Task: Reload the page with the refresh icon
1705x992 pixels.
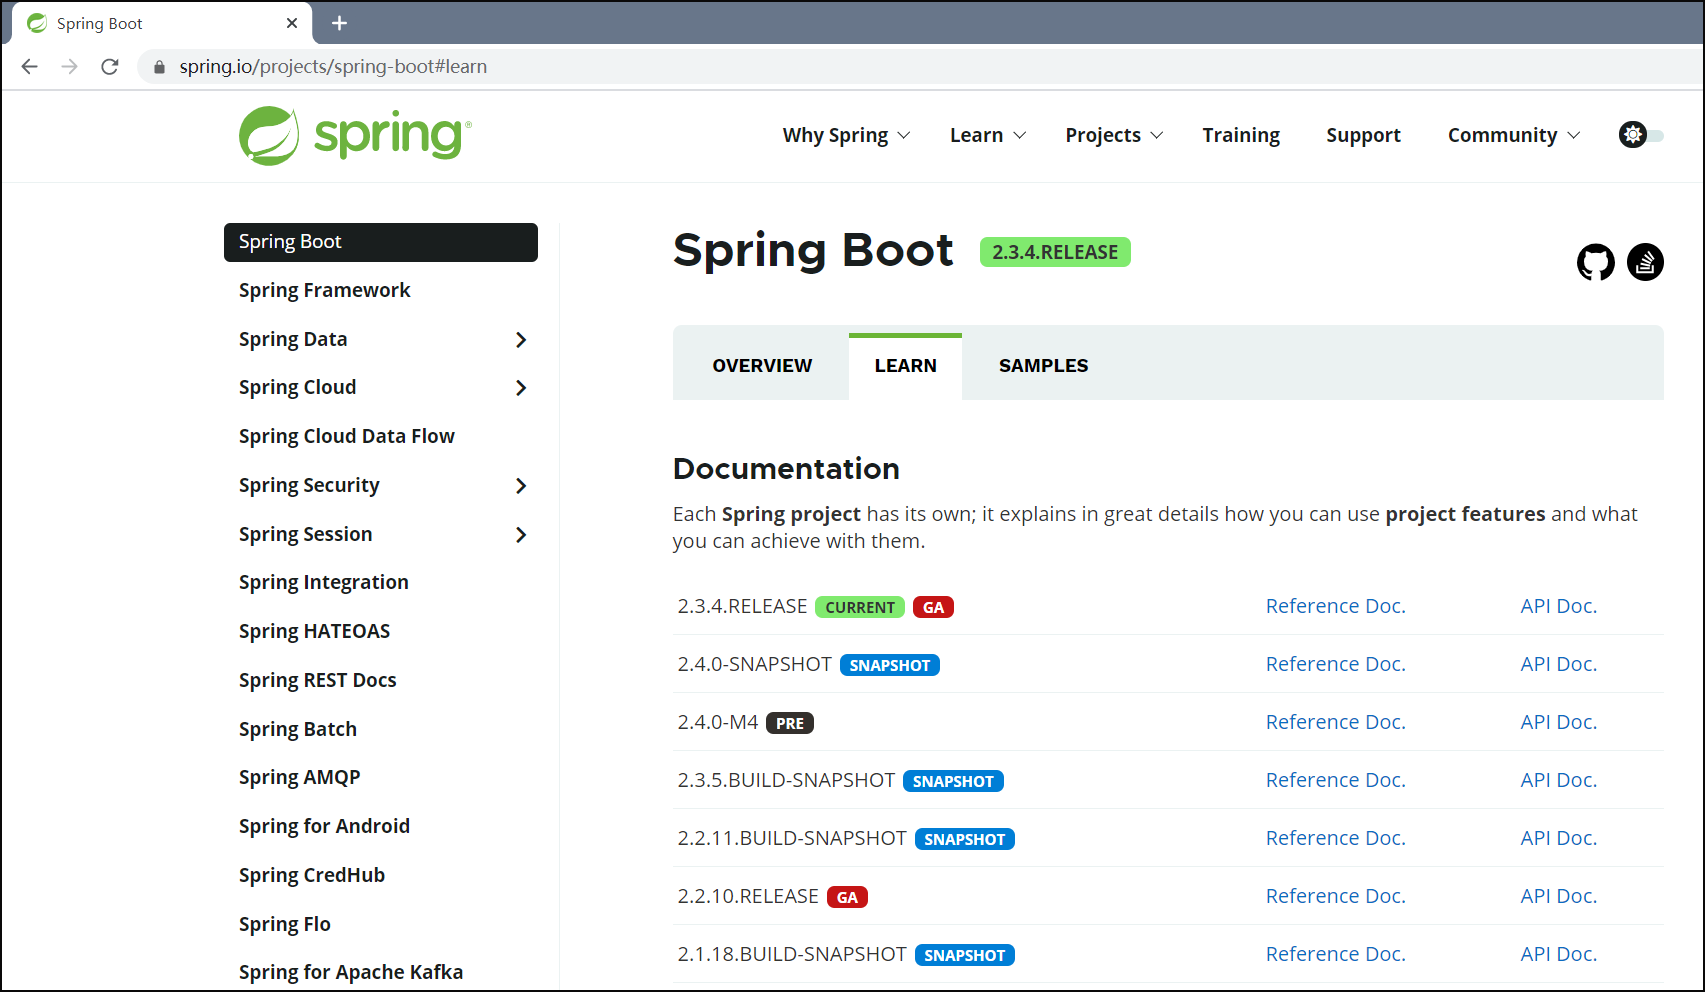Action: click(x=110, y=67)
